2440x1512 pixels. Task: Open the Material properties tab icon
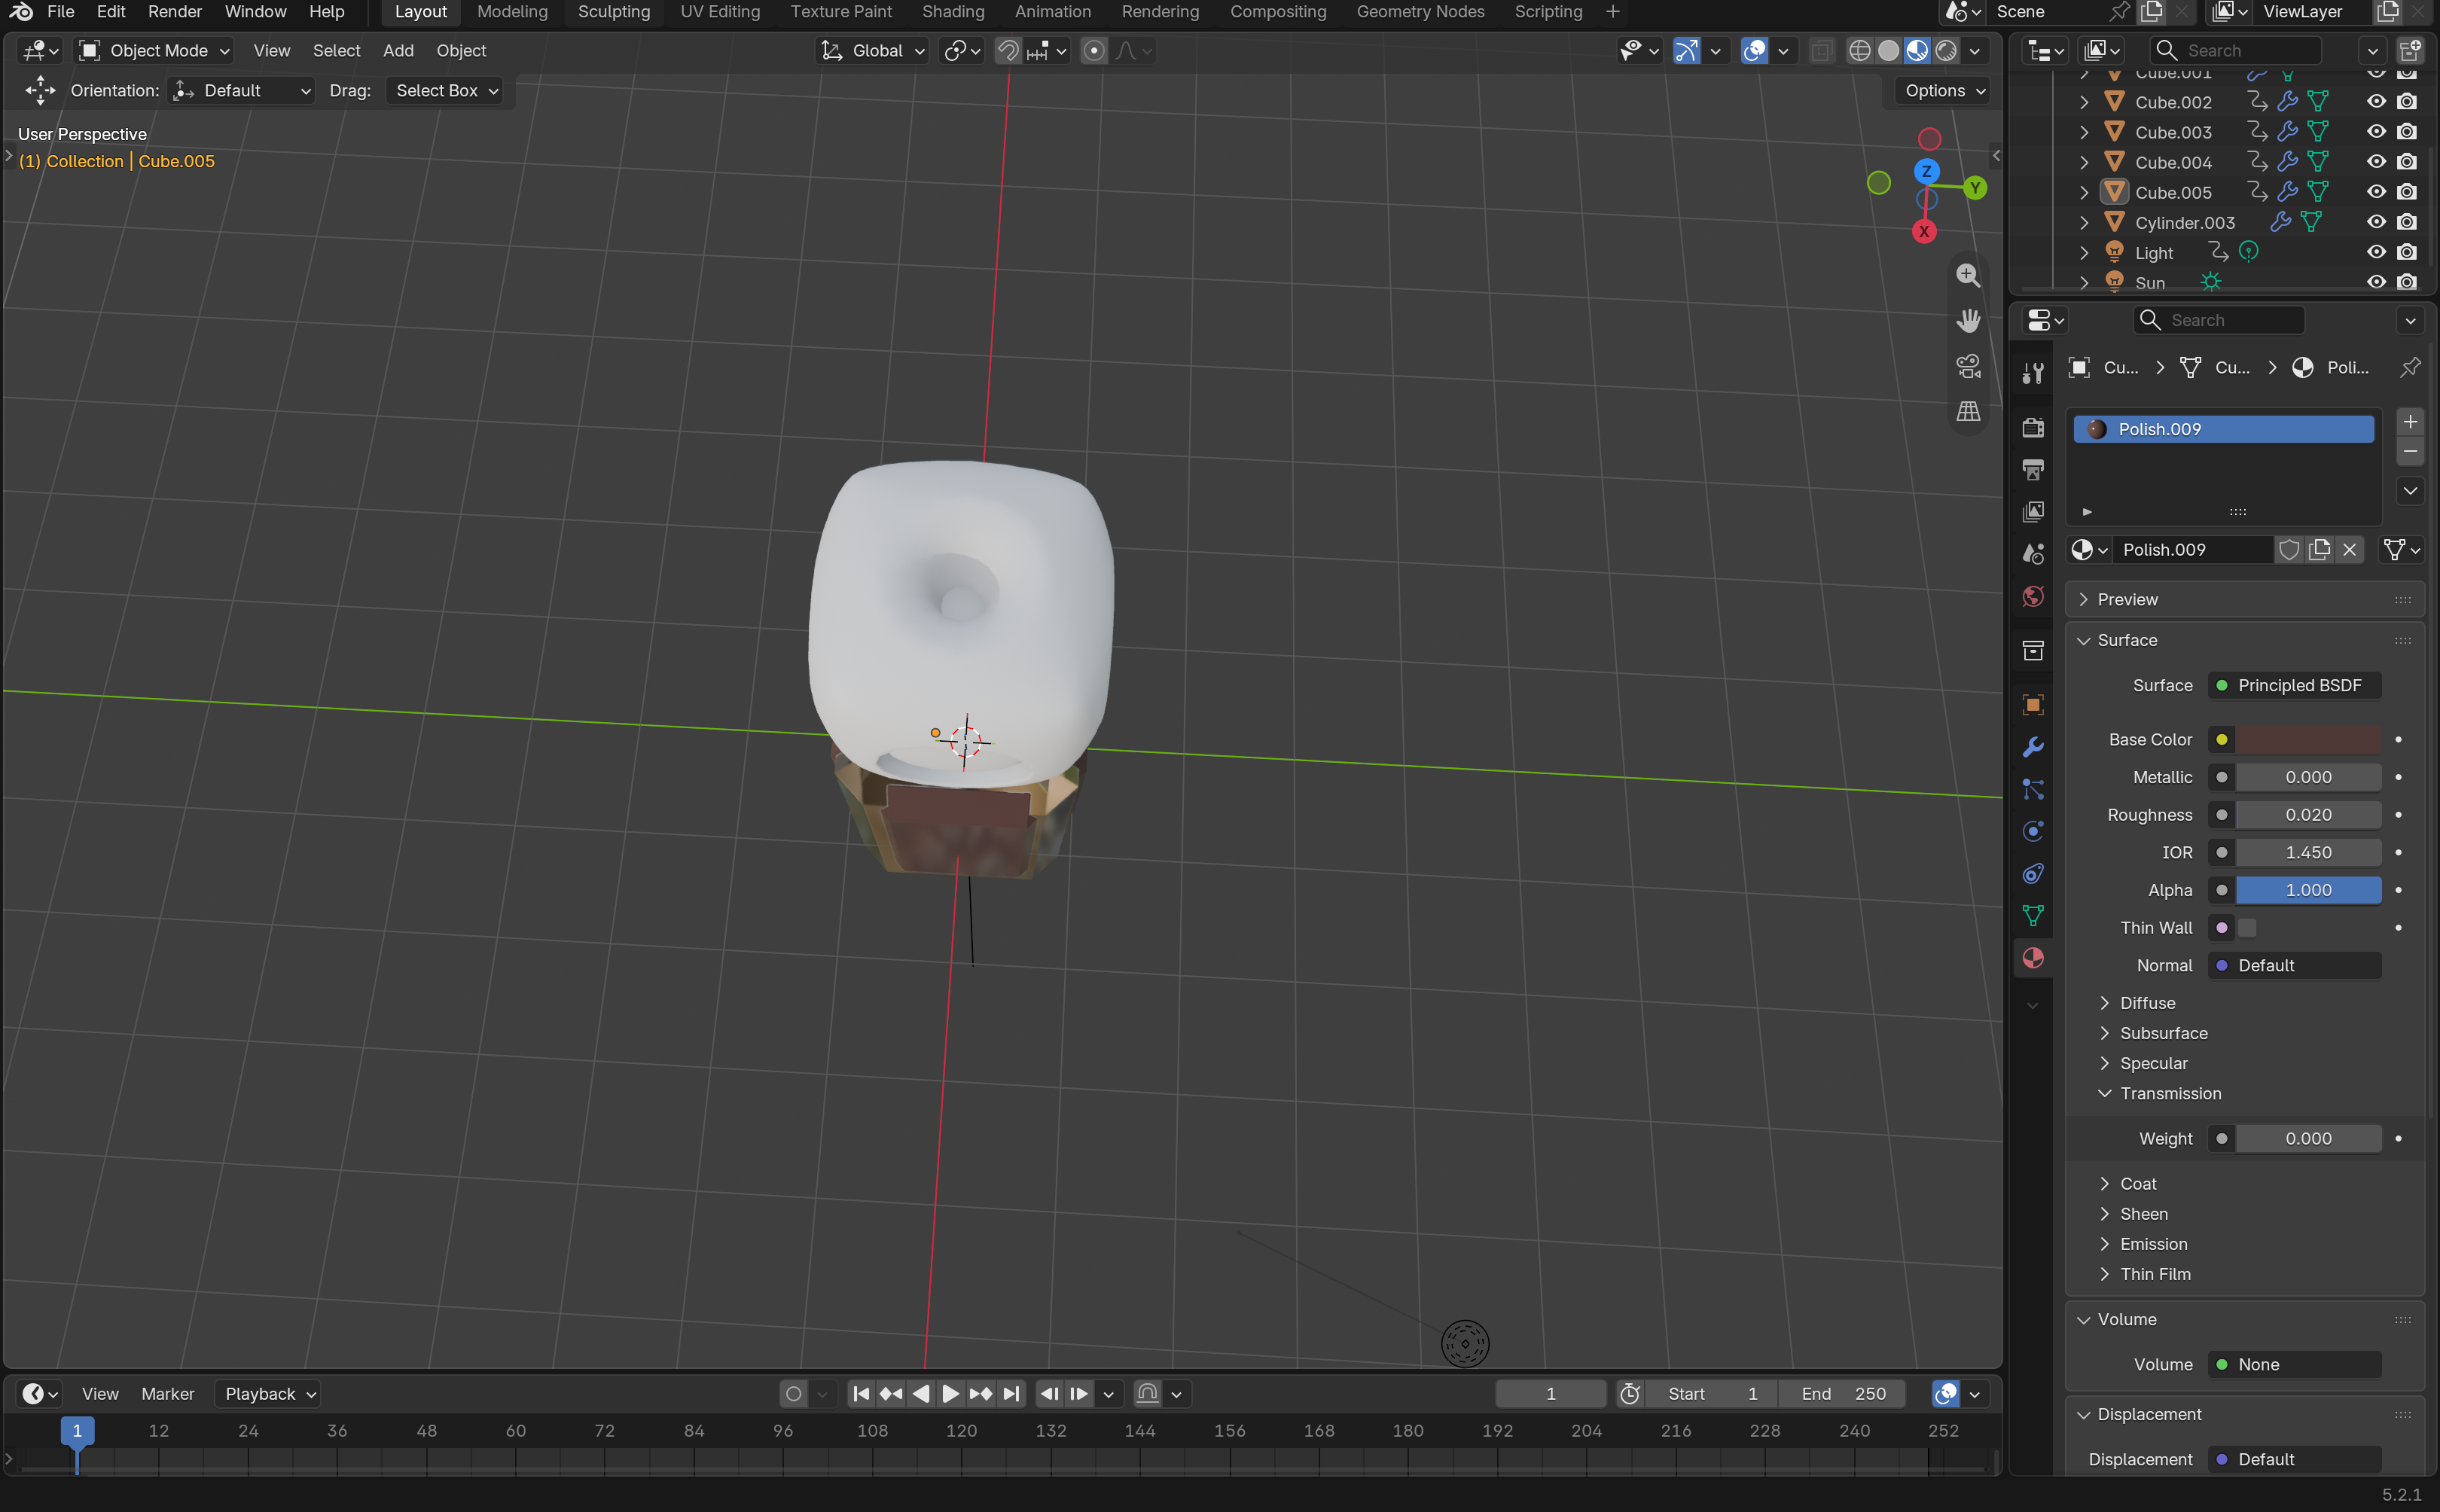(2032, 958)
